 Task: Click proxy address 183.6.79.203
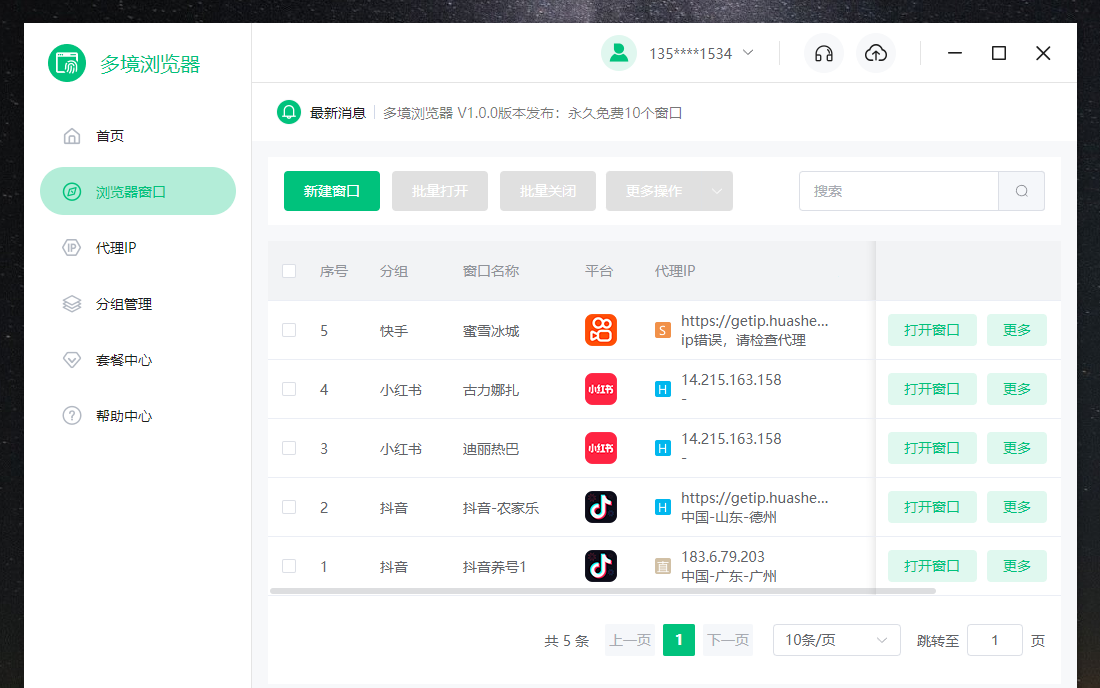(x=723, y=556)
